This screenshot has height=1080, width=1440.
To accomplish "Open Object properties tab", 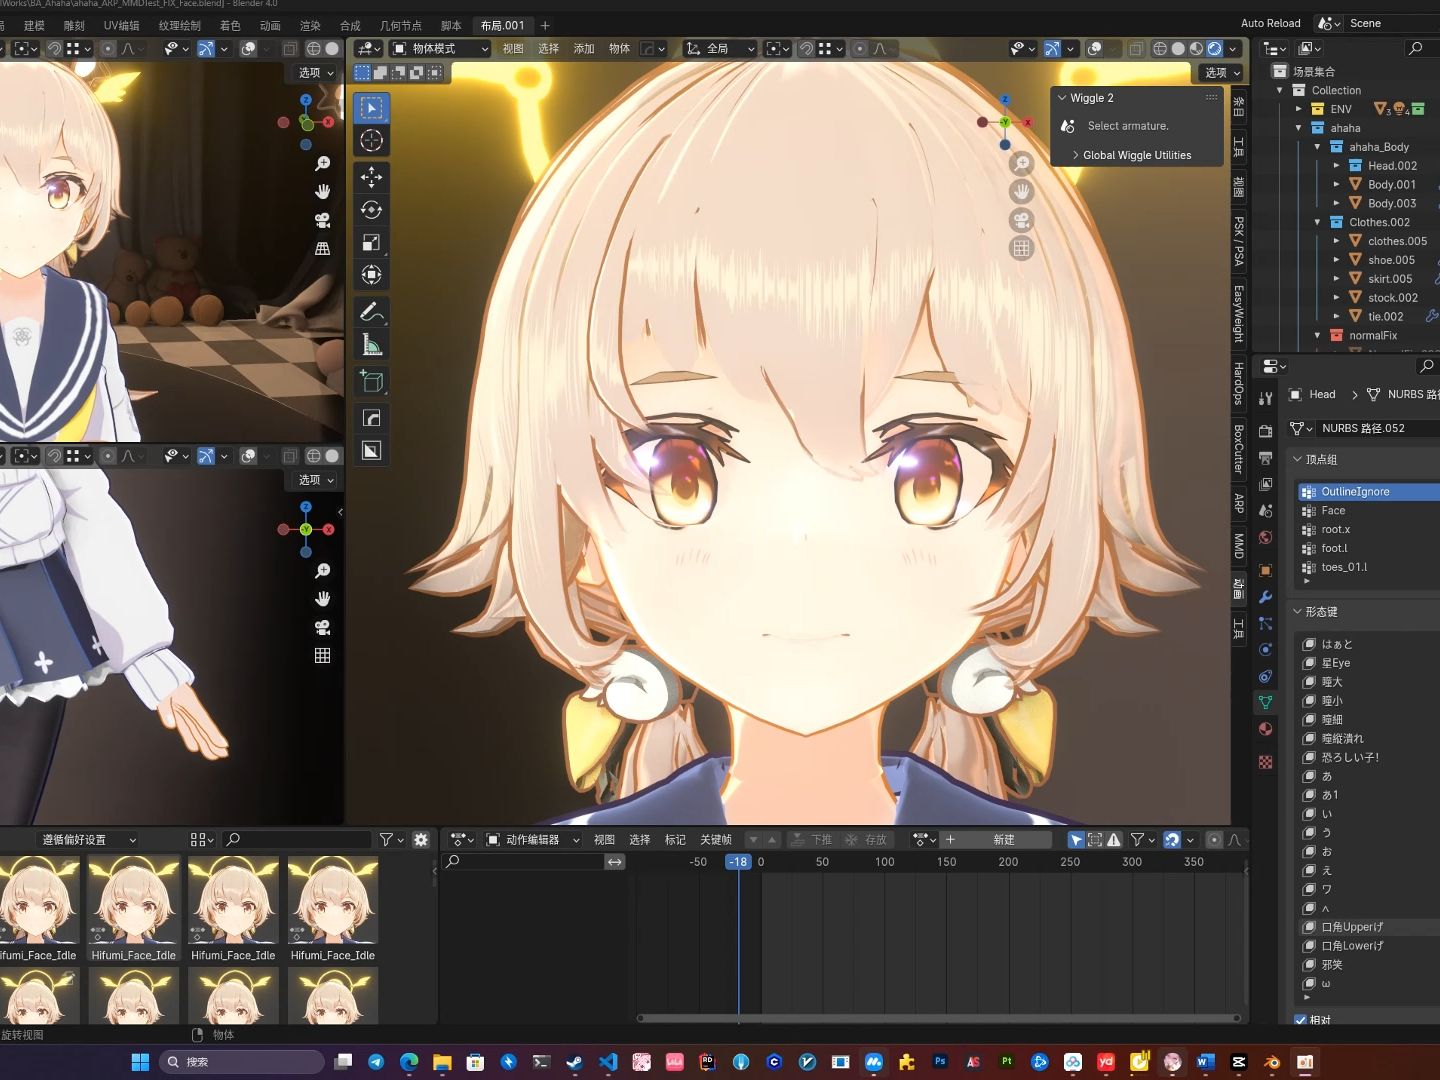I will [1265, 570].
